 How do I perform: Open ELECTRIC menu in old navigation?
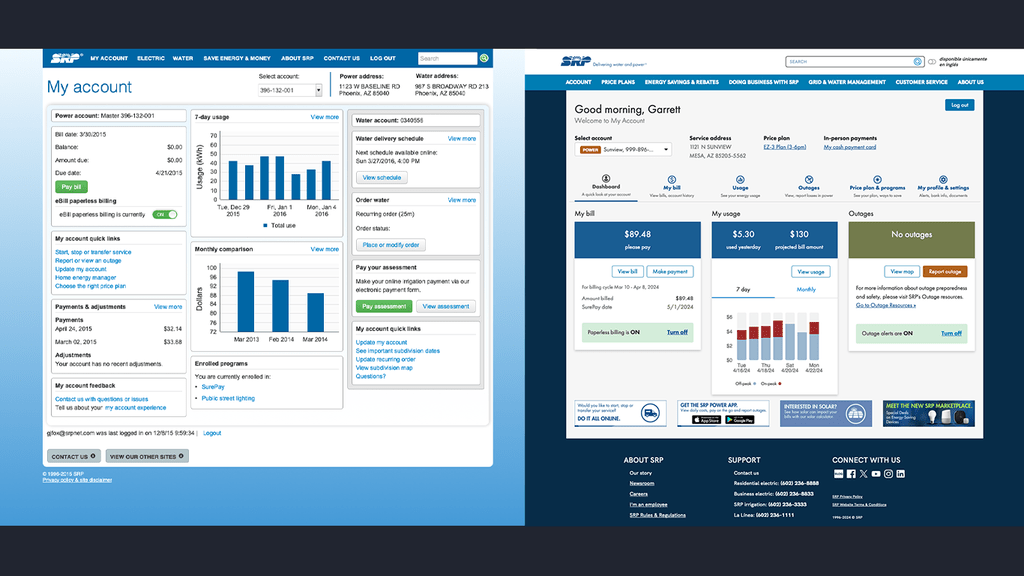pos(151,58)
